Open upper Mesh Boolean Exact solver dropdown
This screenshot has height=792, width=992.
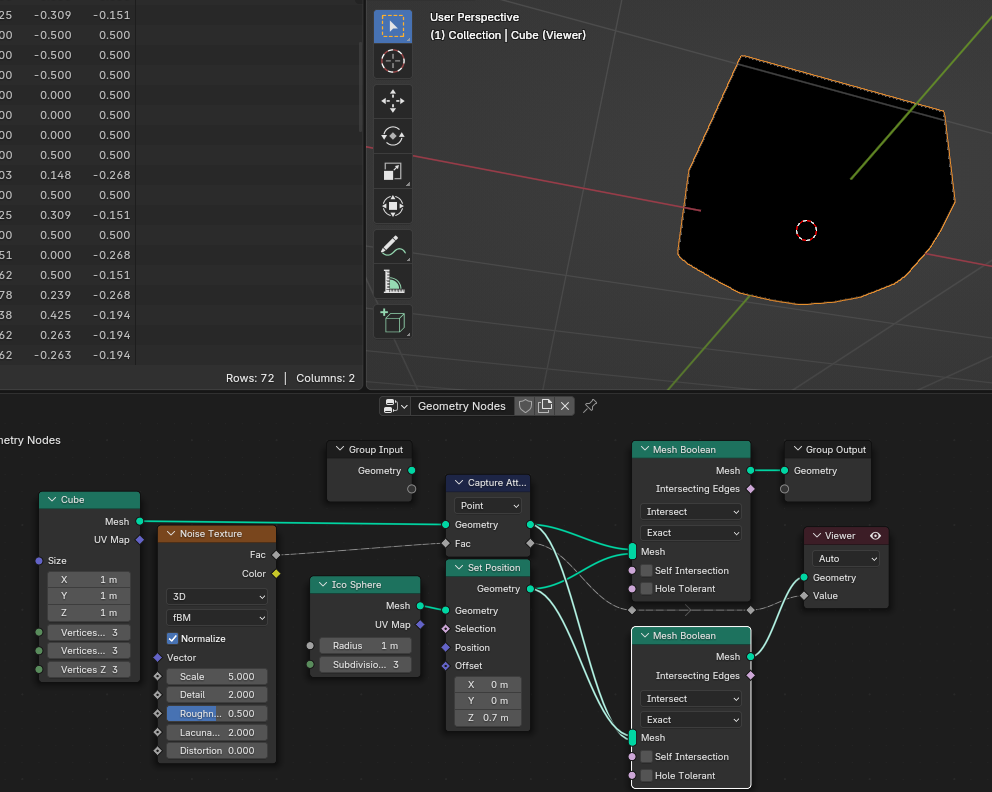(691, 533)
